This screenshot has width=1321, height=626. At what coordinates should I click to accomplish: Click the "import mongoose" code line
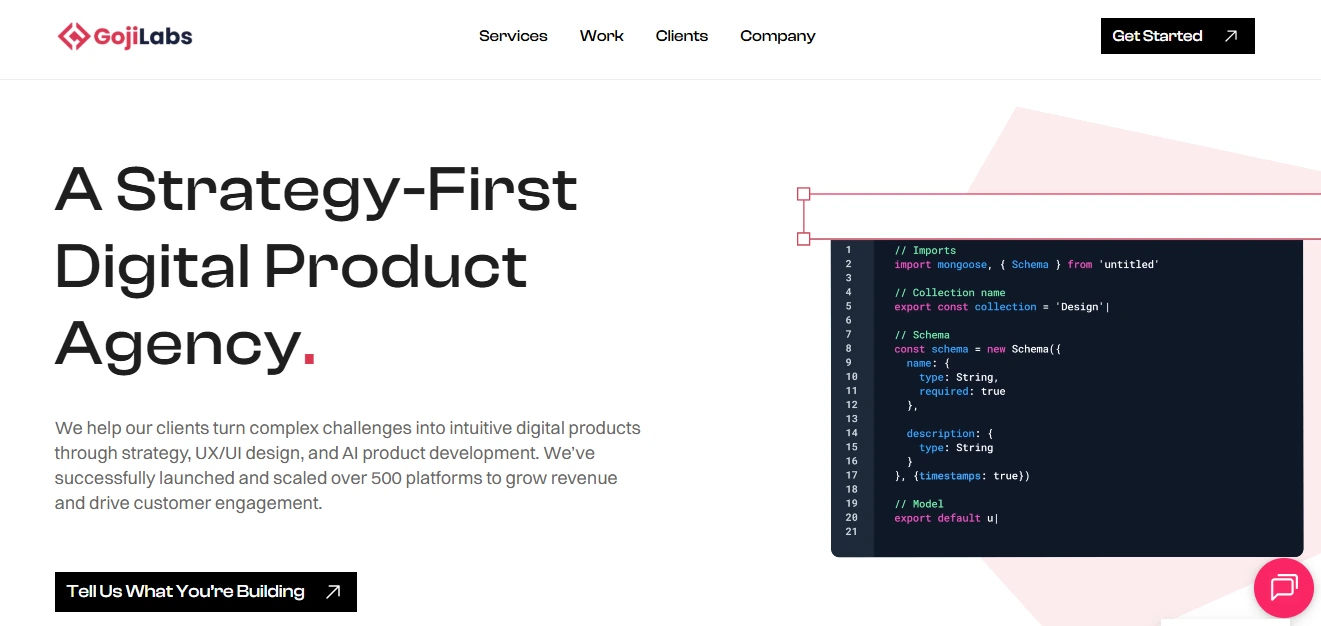coord(1026,265)
